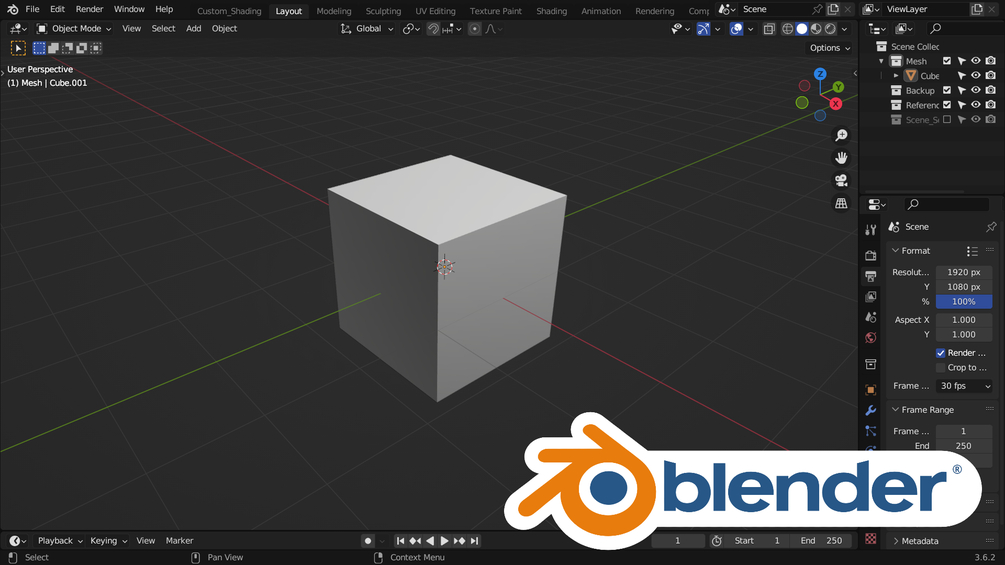
Task: Toggle proportional editing button
Action: (474, 29)
